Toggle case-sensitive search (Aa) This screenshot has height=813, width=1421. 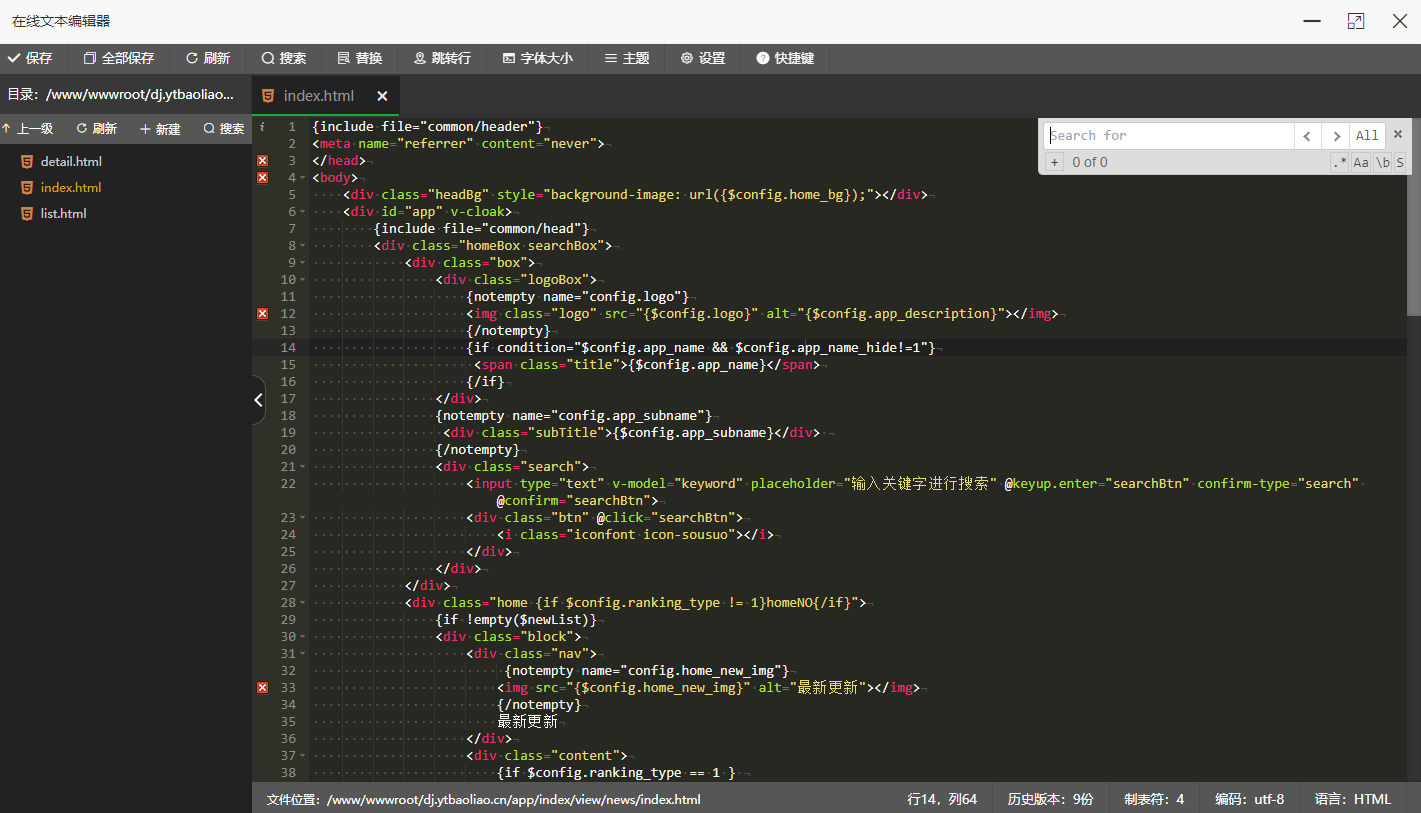point(1361,162)
